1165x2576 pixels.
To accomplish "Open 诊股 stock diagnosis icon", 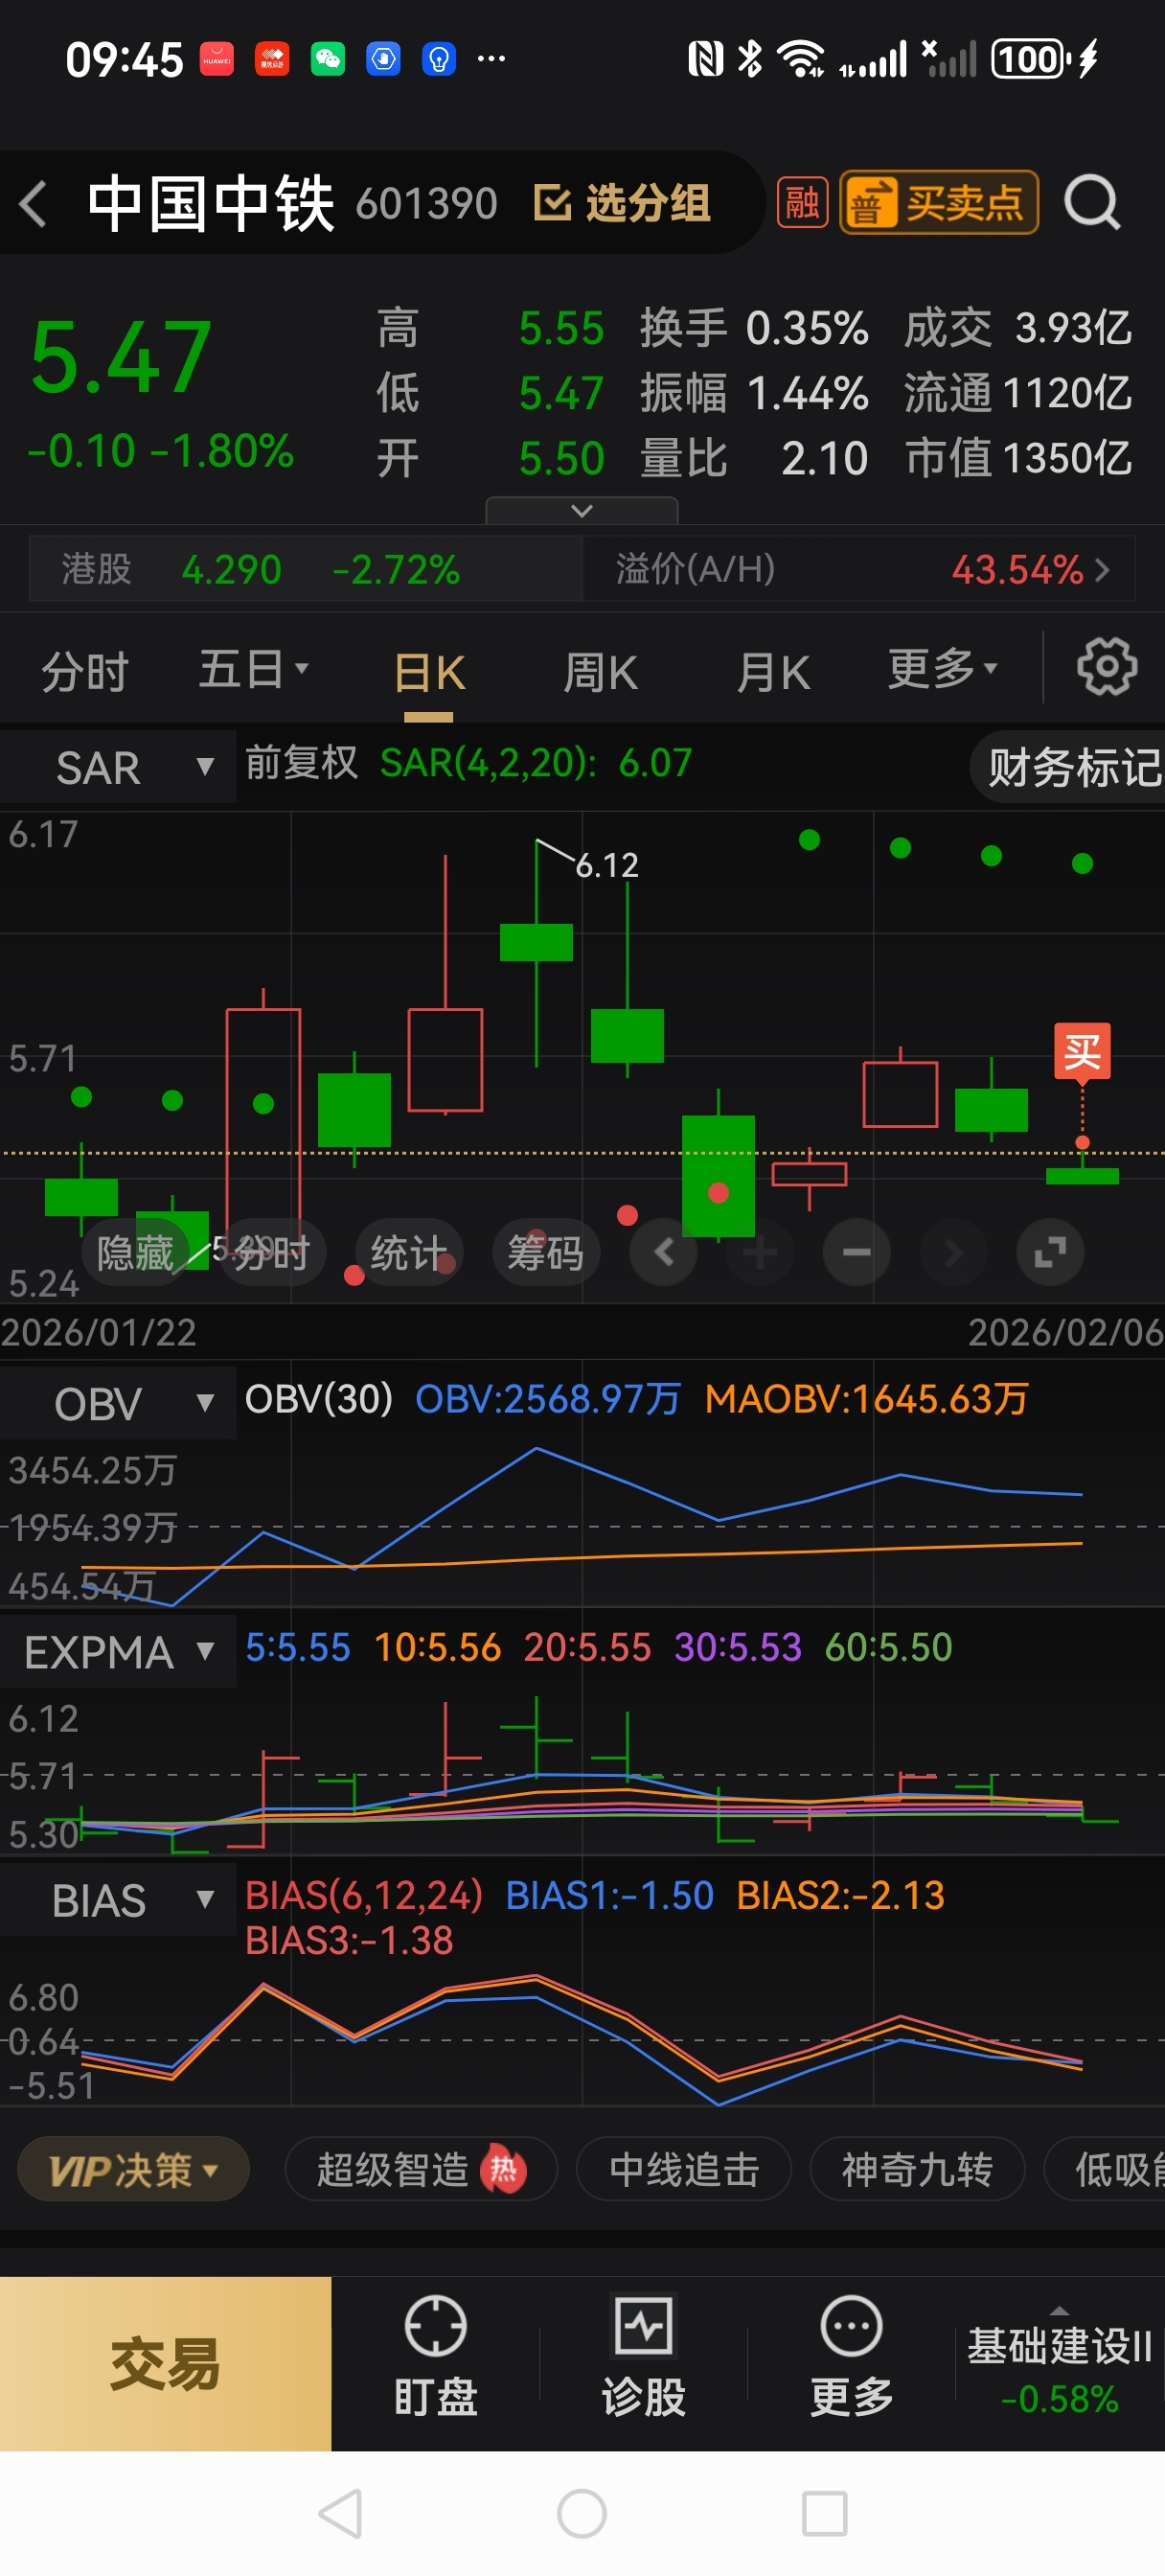I will 643,2356.
